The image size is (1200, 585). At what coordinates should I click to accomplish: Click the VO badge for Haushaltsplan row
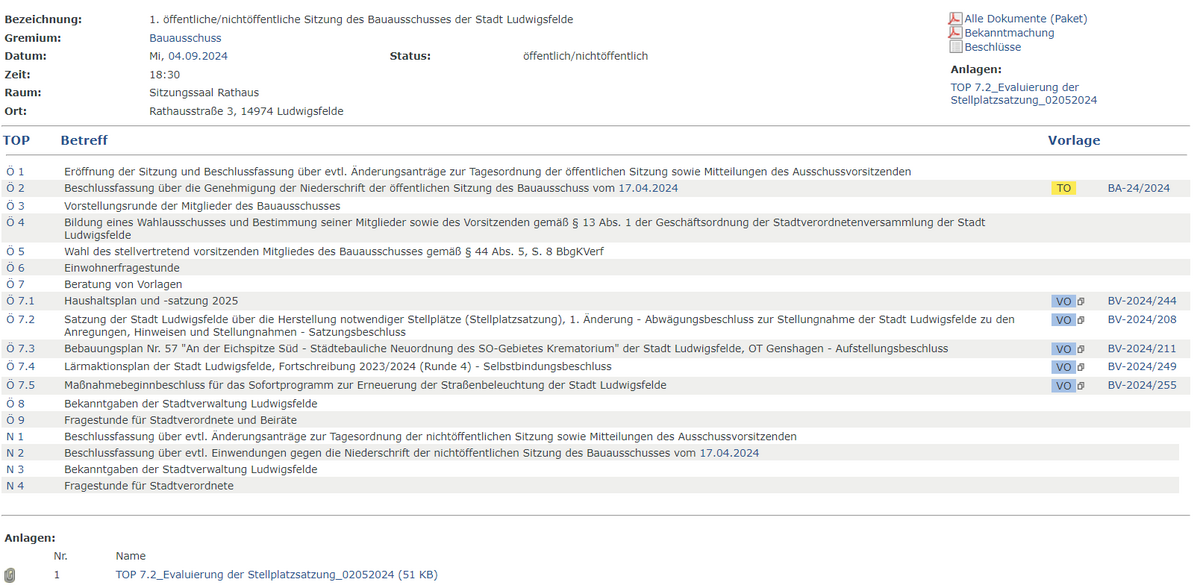(x=1063, y=301)
